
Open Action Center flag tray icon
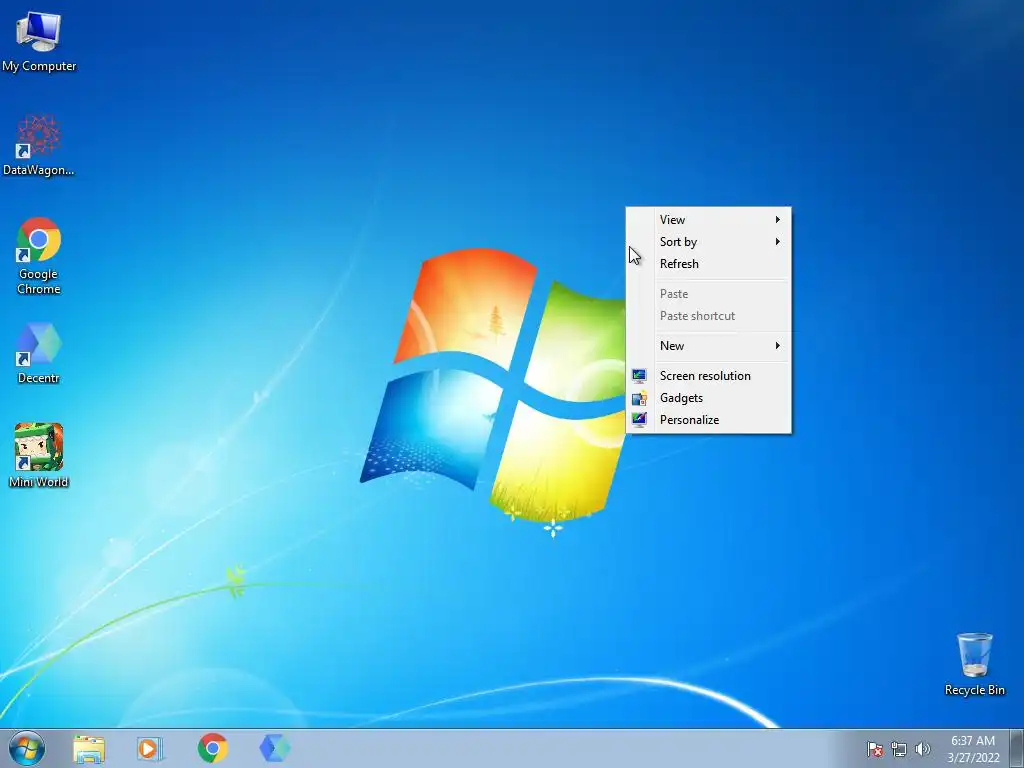coord(874,749)
